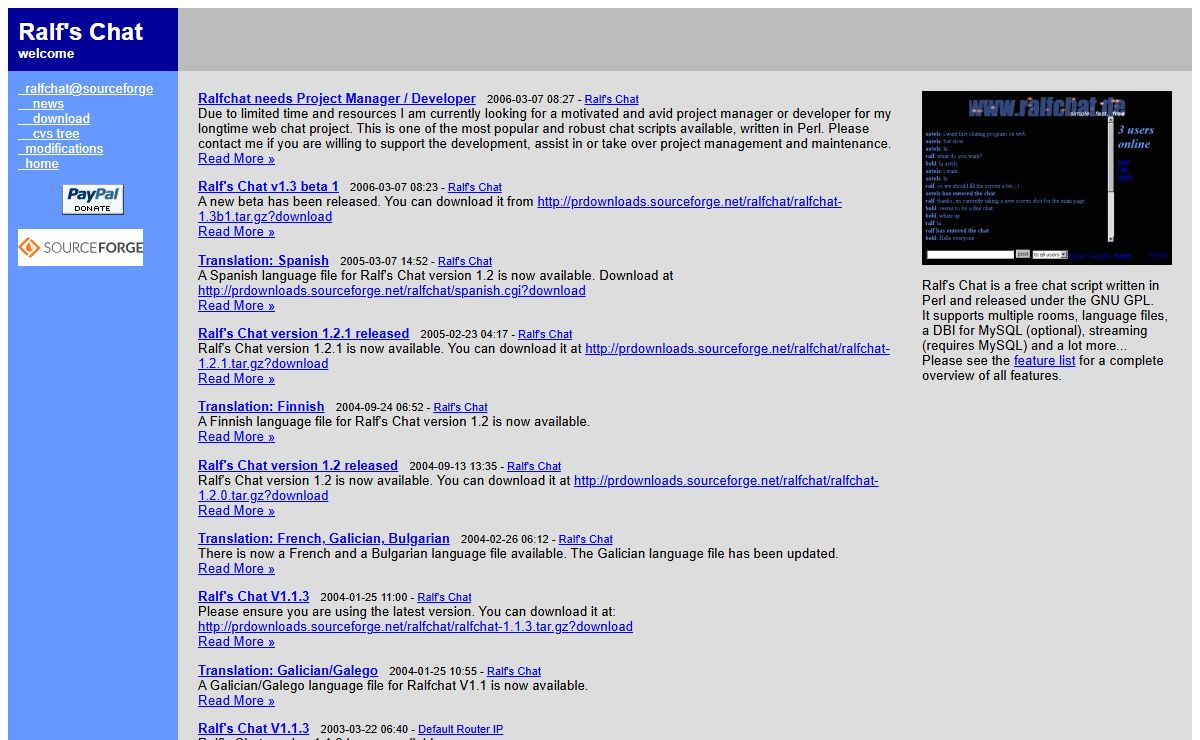The width and height of the screenshot is (1200, 740).
Task: Click Ralf's Chat author link on 2005-02-23 post
Action: click(x=545, y=334)
